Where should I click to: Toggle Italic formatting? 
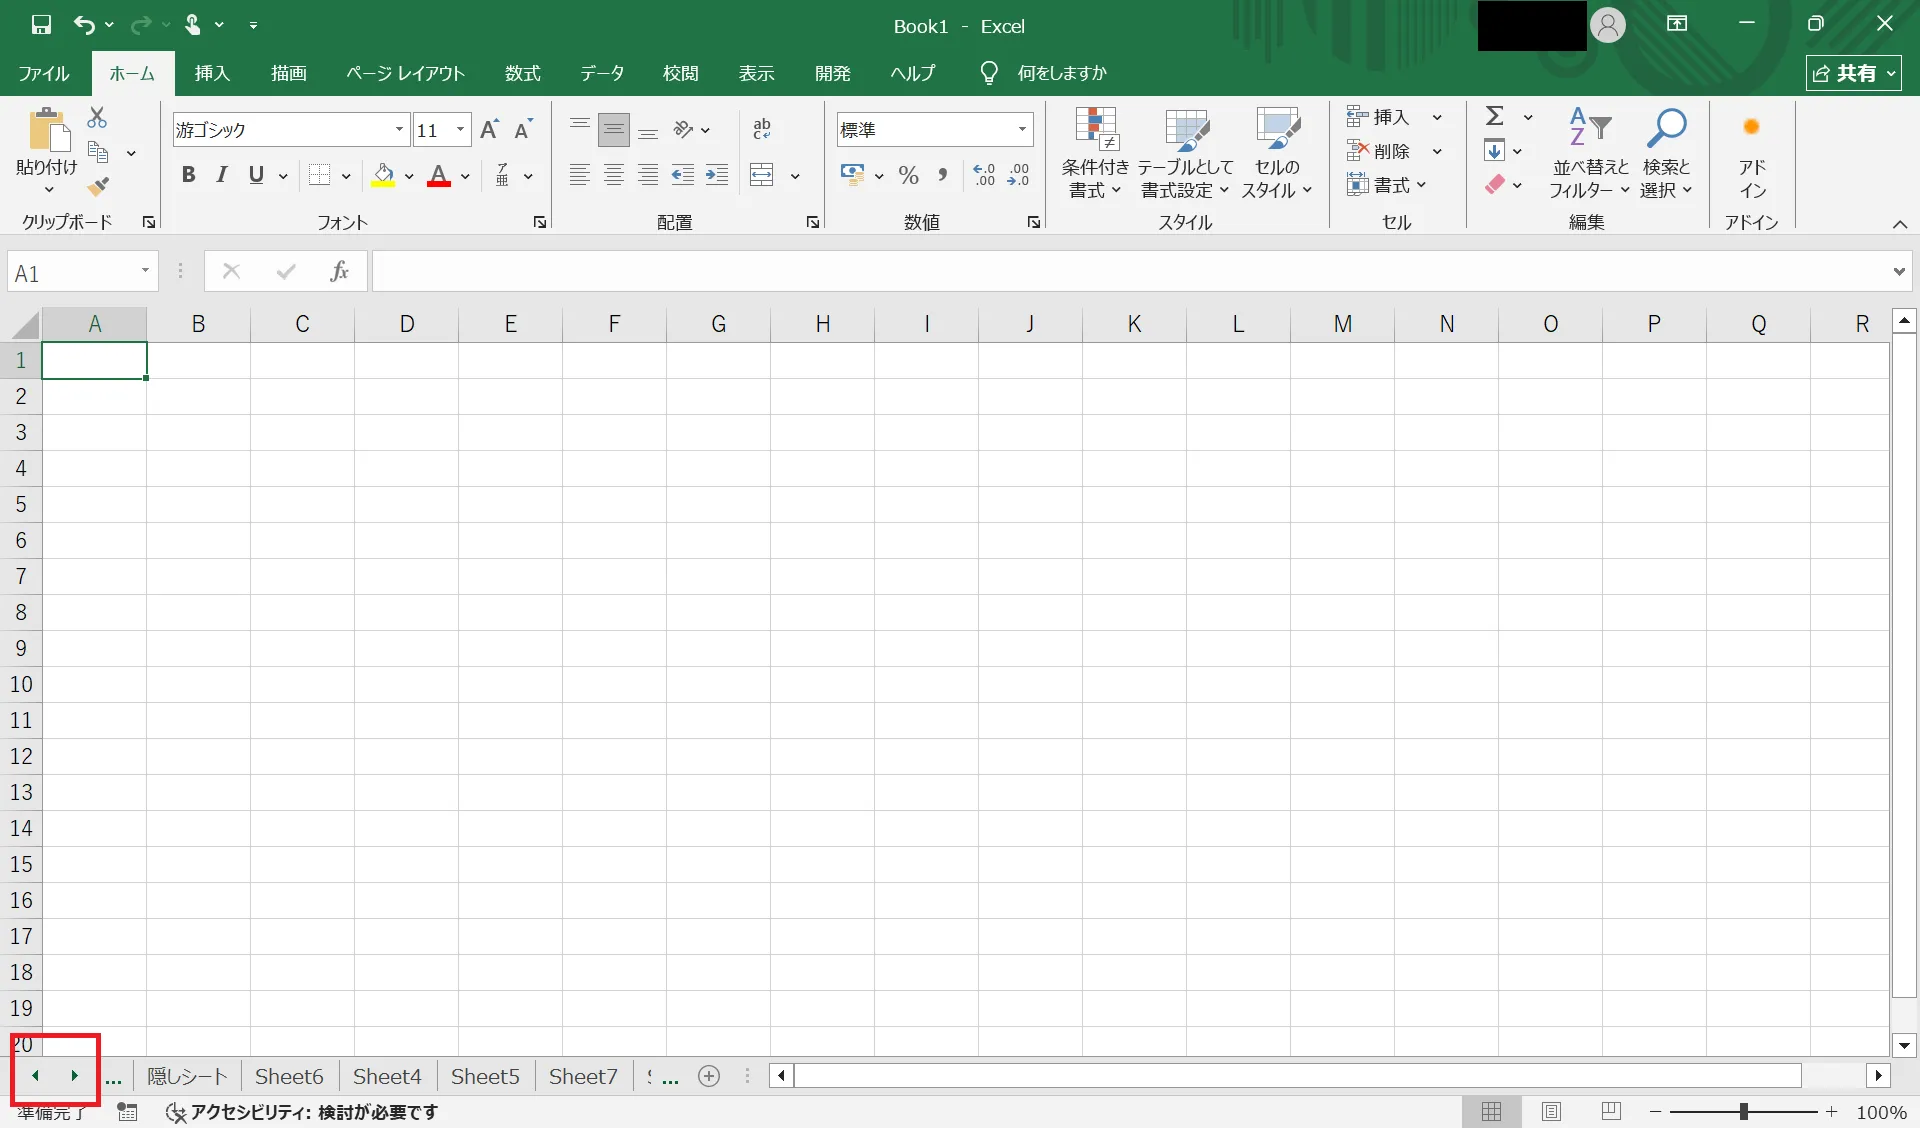pyautogui.click(x=222, y=176)
